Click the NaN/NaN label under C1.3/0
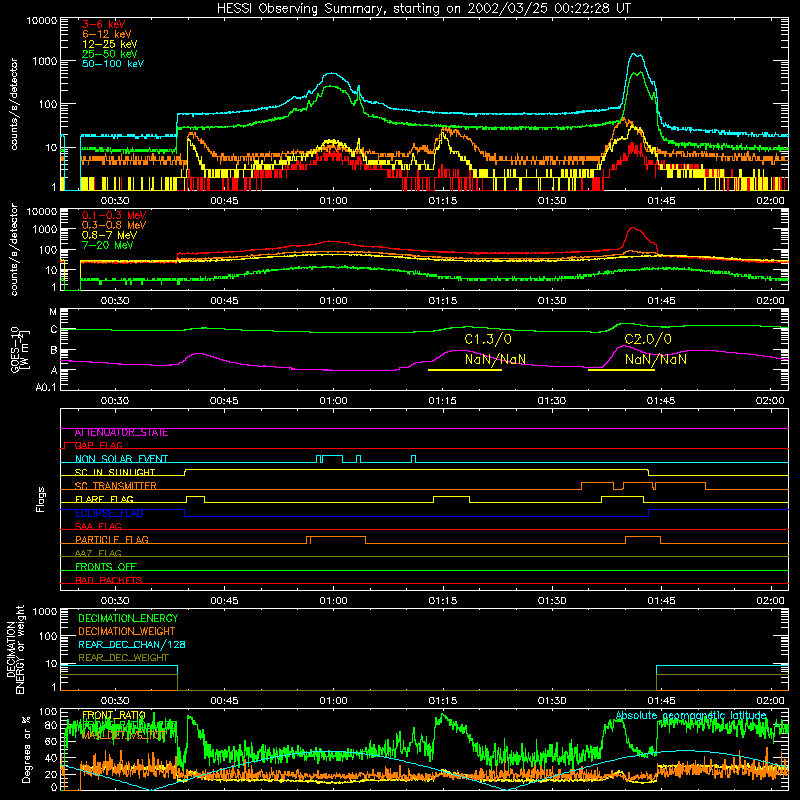This screenshot has width=800, height=800. [495, 359]
